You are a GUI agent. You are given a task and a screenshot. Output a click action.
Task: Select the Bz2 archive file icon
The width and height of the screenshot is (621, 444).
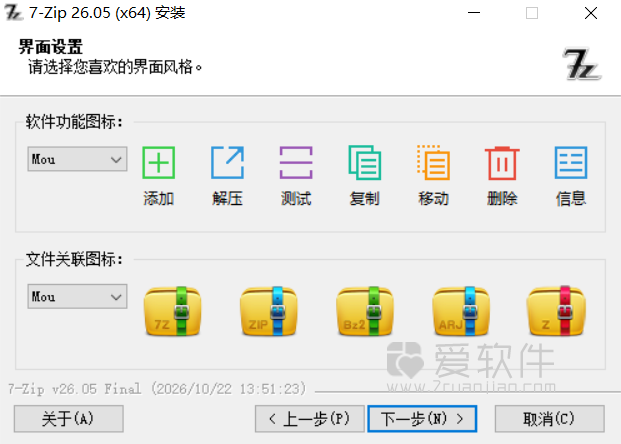365,311
